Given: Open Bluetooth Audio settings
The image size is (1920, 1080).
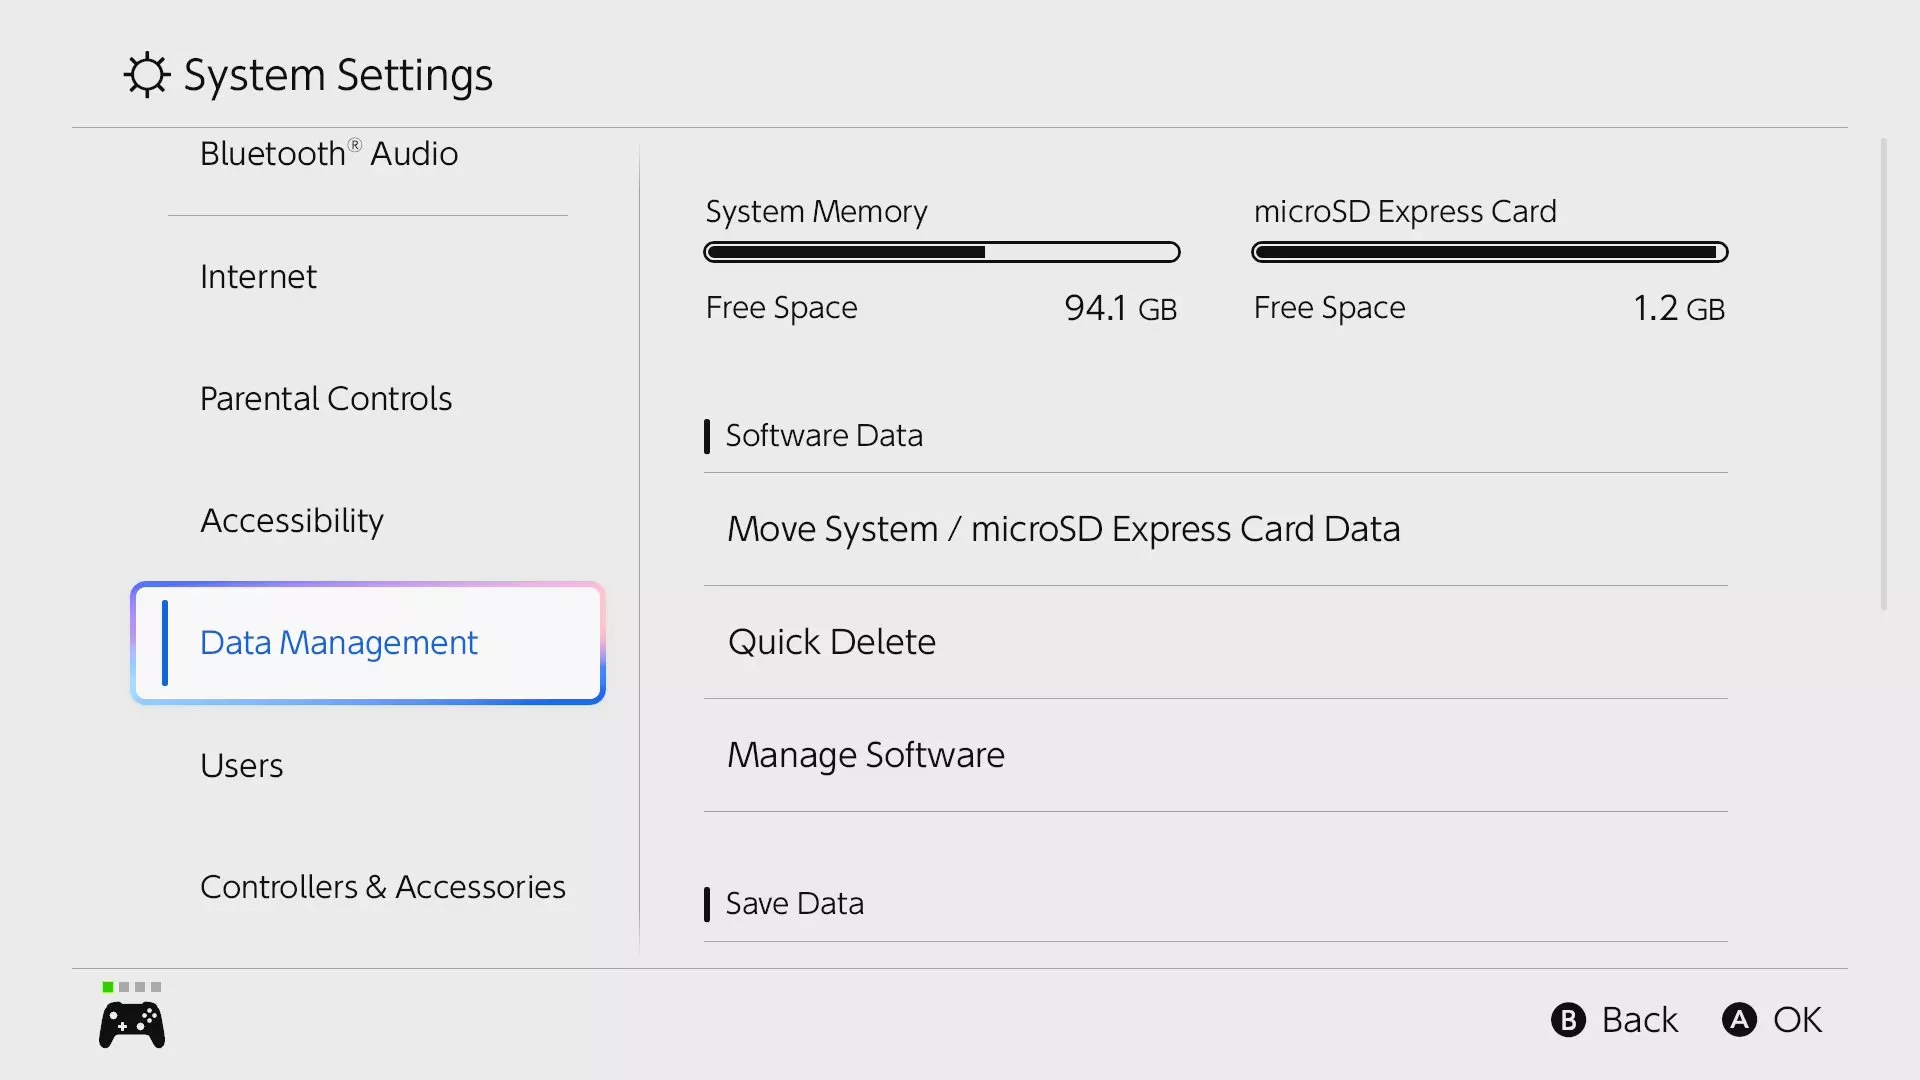Looking at the screenshot, I should 329,154.
